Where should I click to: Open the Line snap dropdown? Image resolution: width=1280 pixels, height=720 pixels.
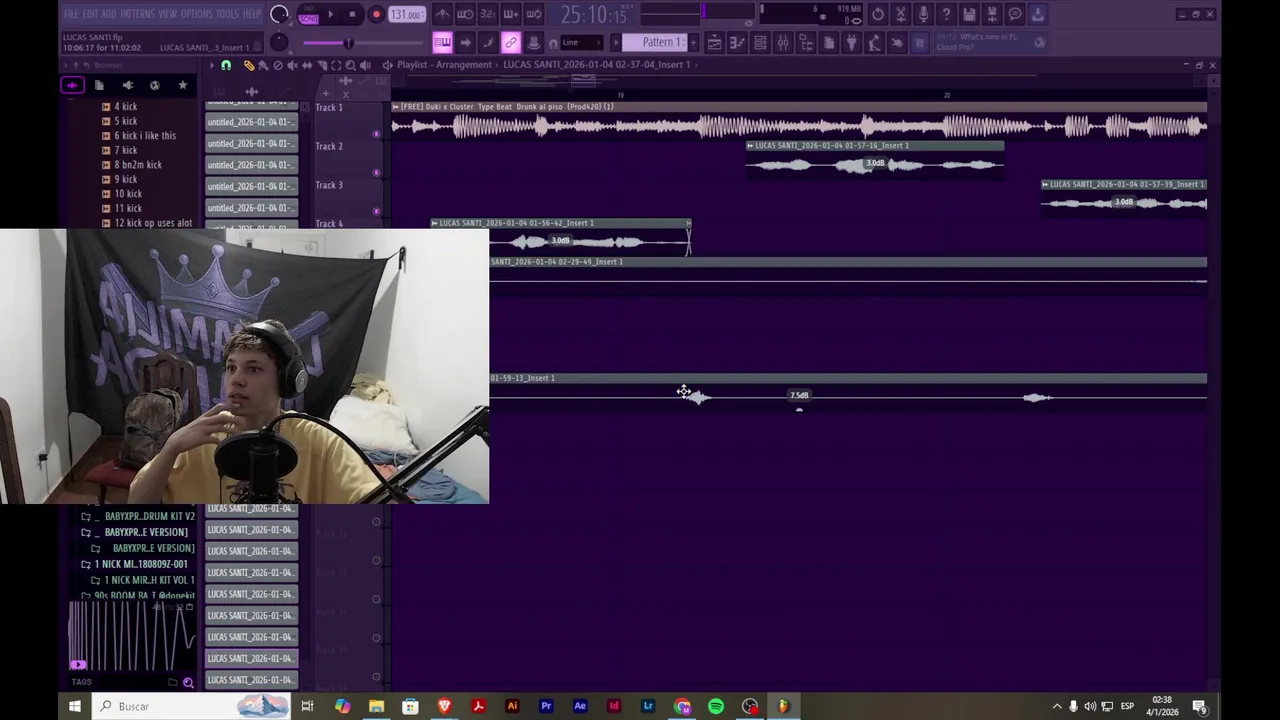pos(581,42)
